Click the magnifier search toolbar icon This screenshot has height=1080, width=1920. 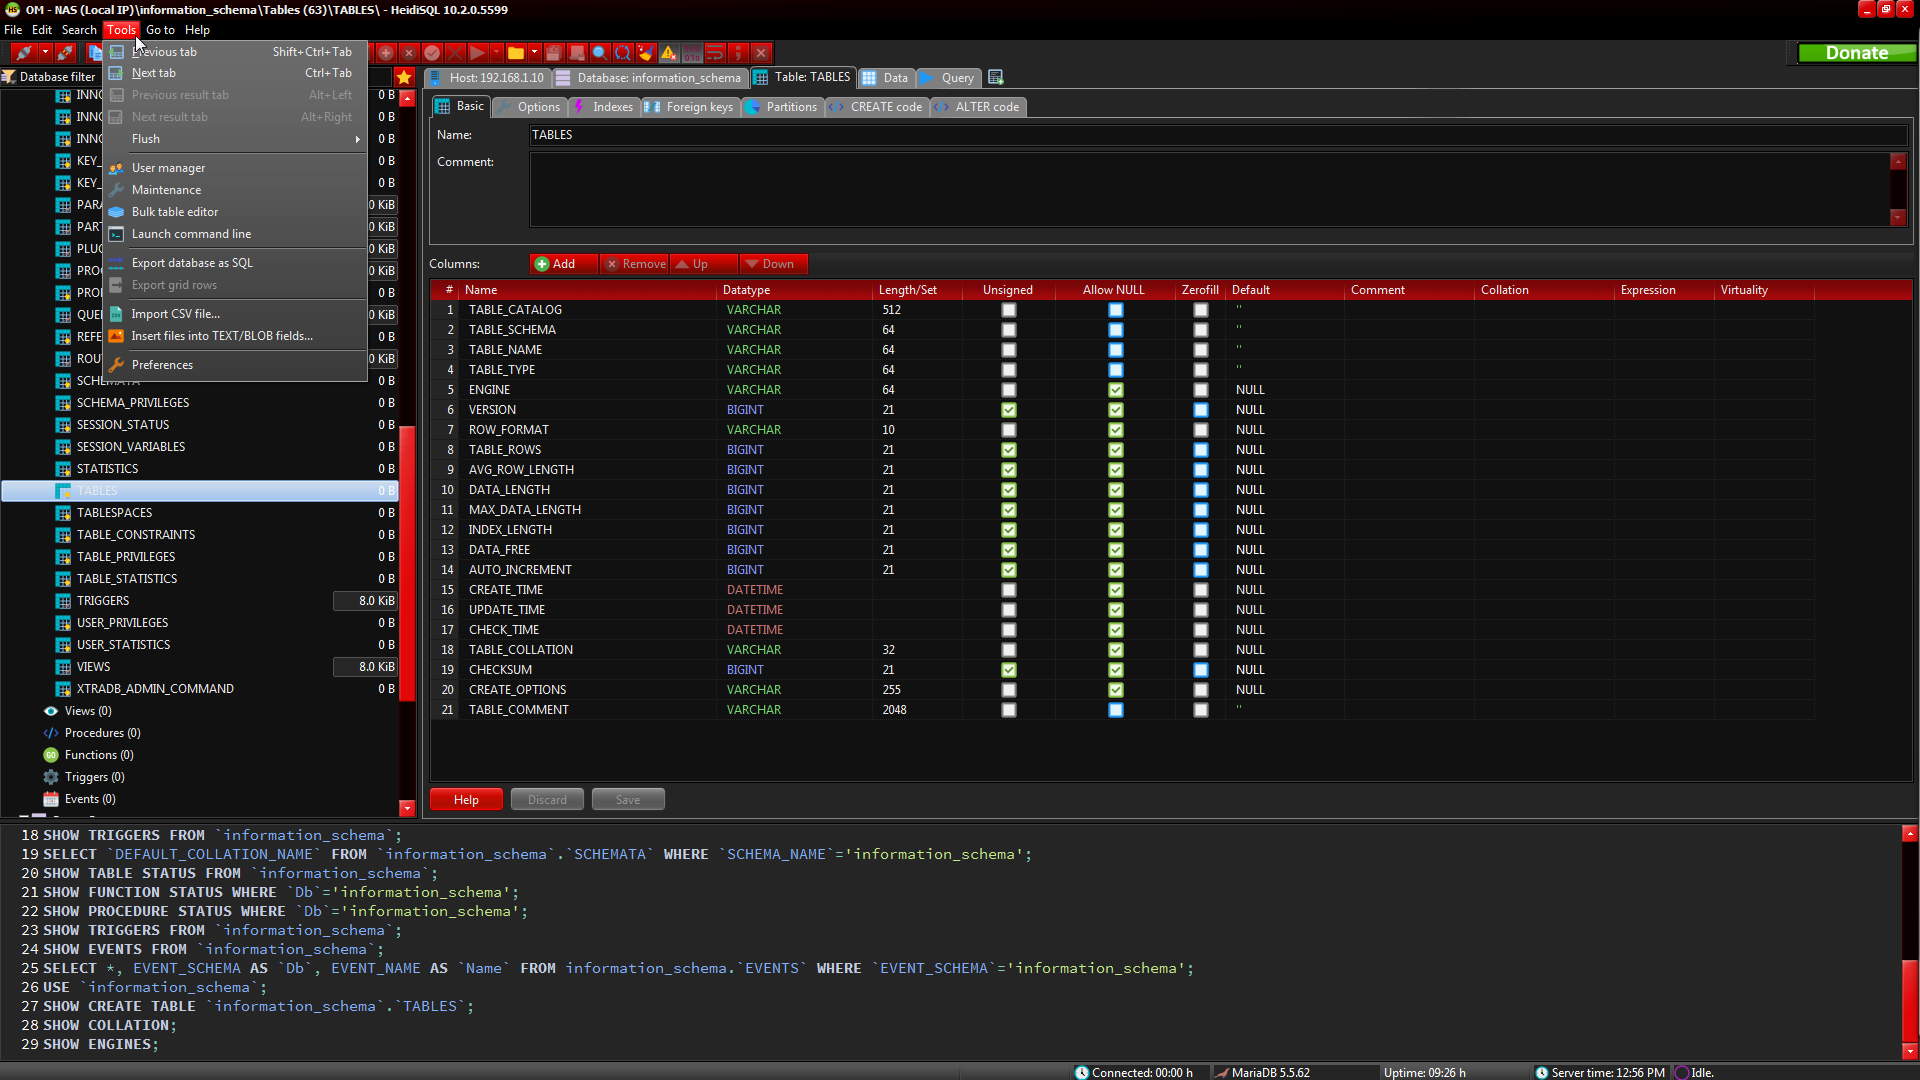tap(599, 53)
